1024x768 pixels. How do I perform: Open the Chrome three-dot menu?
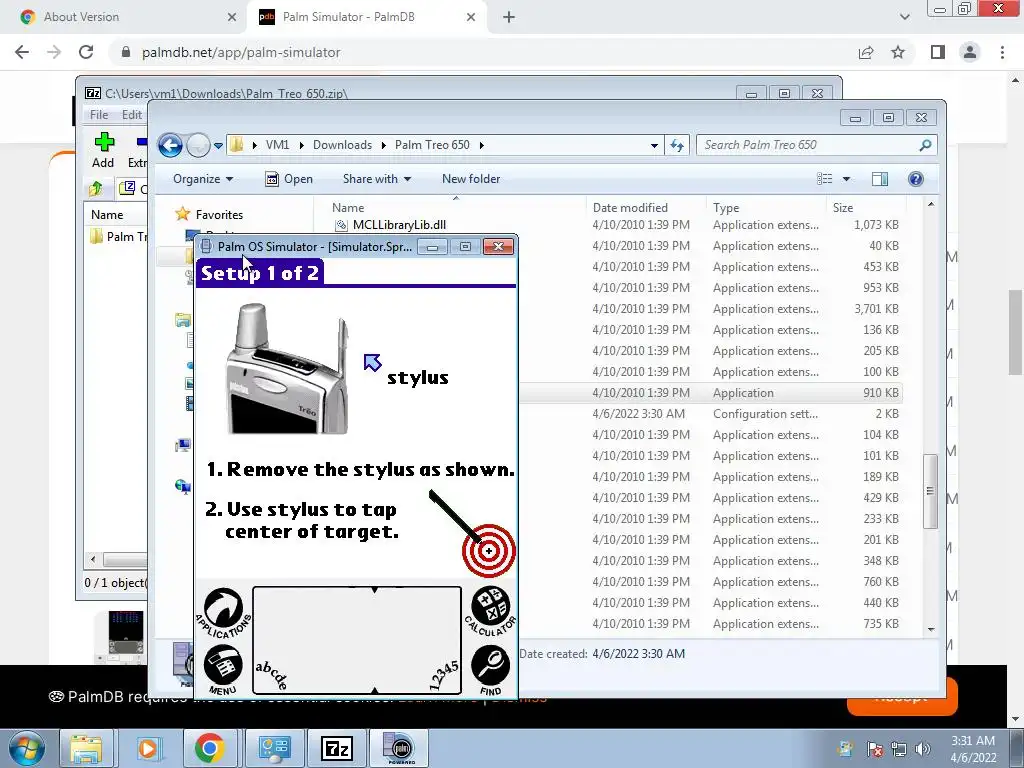point(1002,52)
